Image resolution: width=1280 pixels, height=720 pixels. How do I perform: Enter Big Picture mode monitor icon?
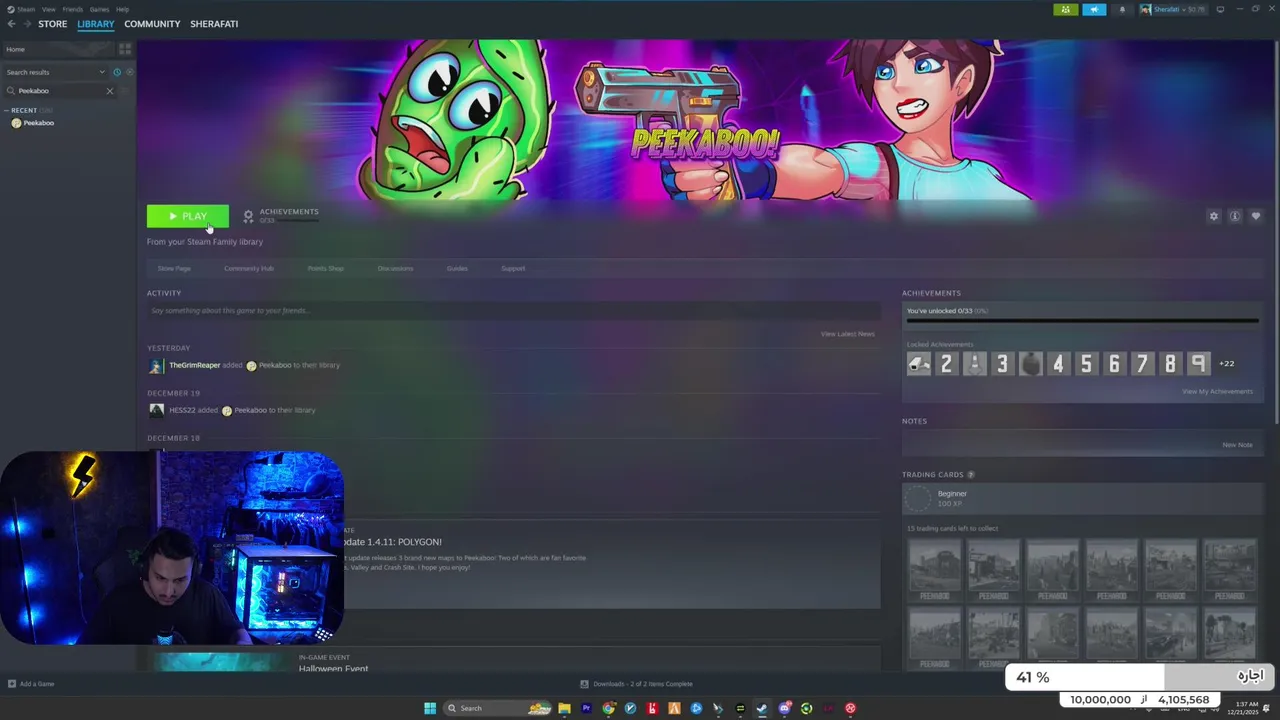pos(1220,10)
